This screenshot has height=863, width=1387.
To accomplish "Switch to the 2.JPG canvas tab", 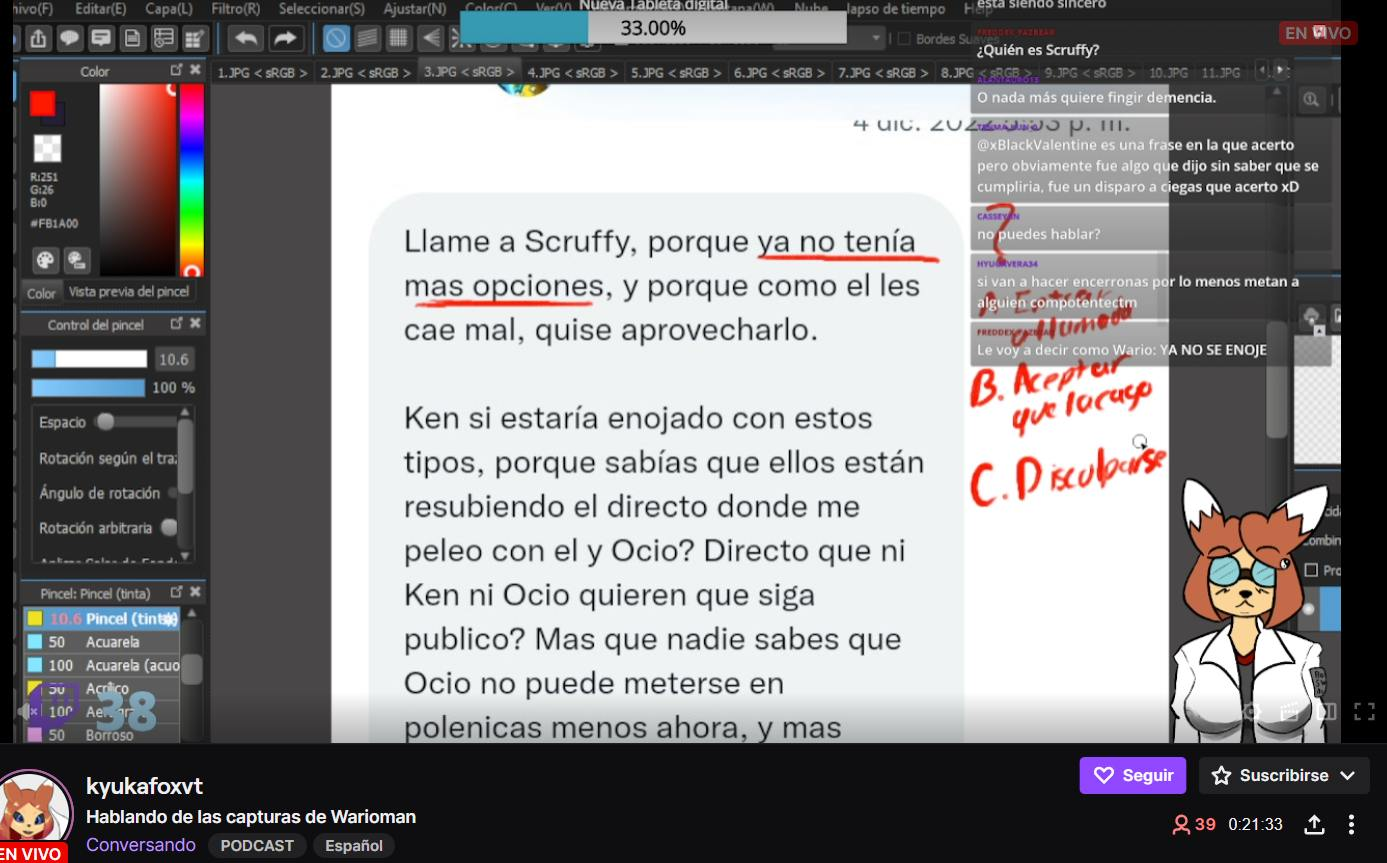I will pos(366,73).
